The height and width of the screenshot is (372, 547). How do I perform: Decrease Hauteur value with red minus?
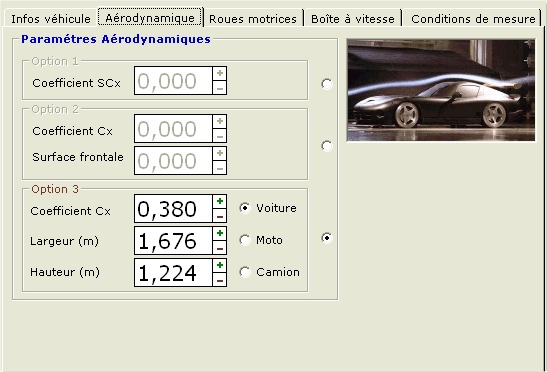[x=220, y=280]
